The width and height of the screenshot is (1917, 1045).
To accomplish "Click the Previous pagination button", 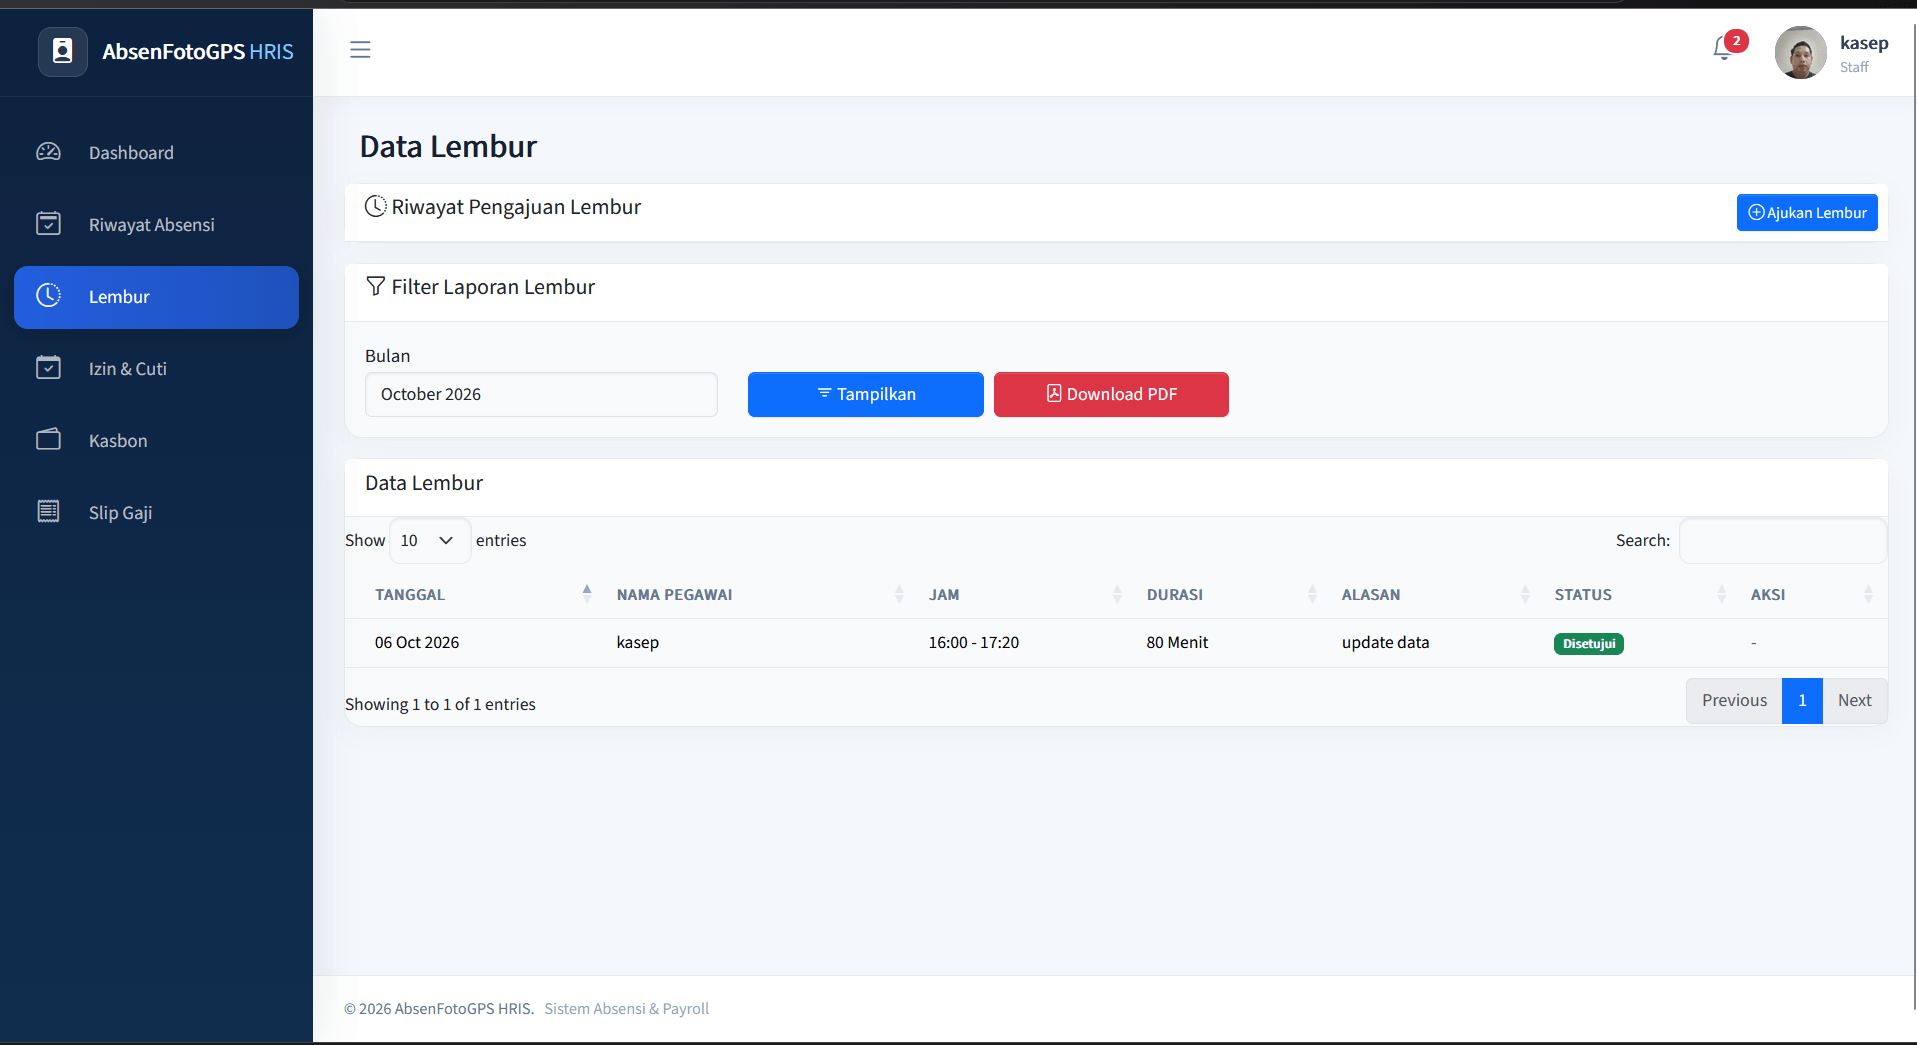I will pyautogui.click(x=1734, y=701).
